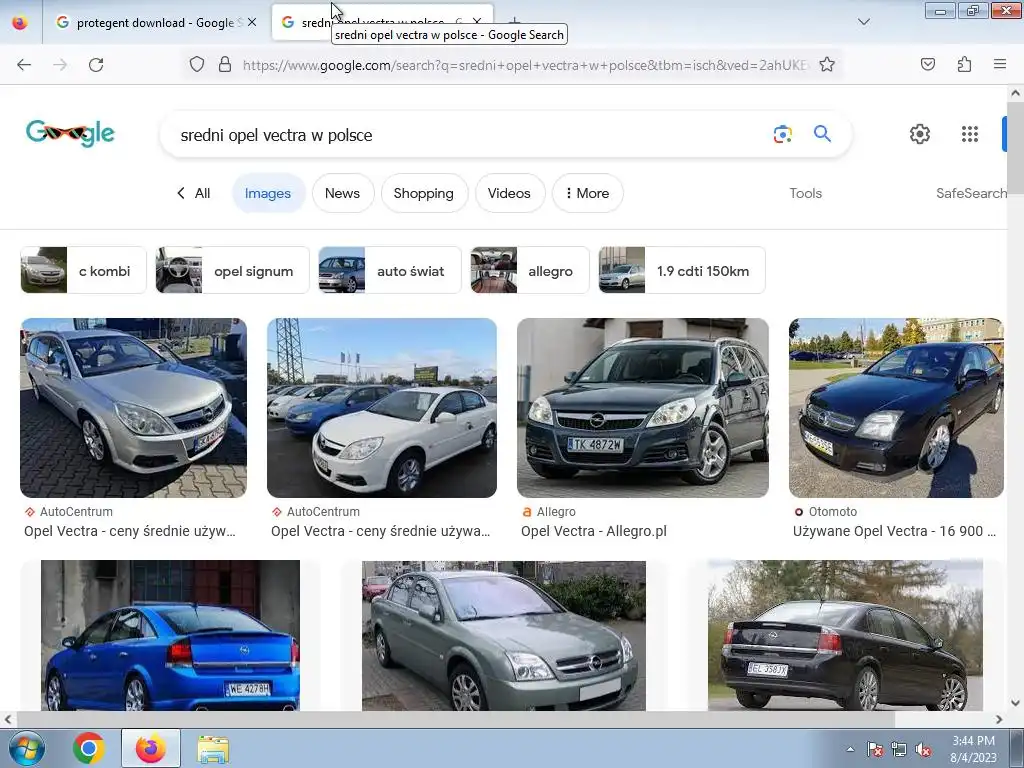Select the Images tab
Viewport: 1024px width, 768px height.
pyautogui.click(x=268, y=193)
